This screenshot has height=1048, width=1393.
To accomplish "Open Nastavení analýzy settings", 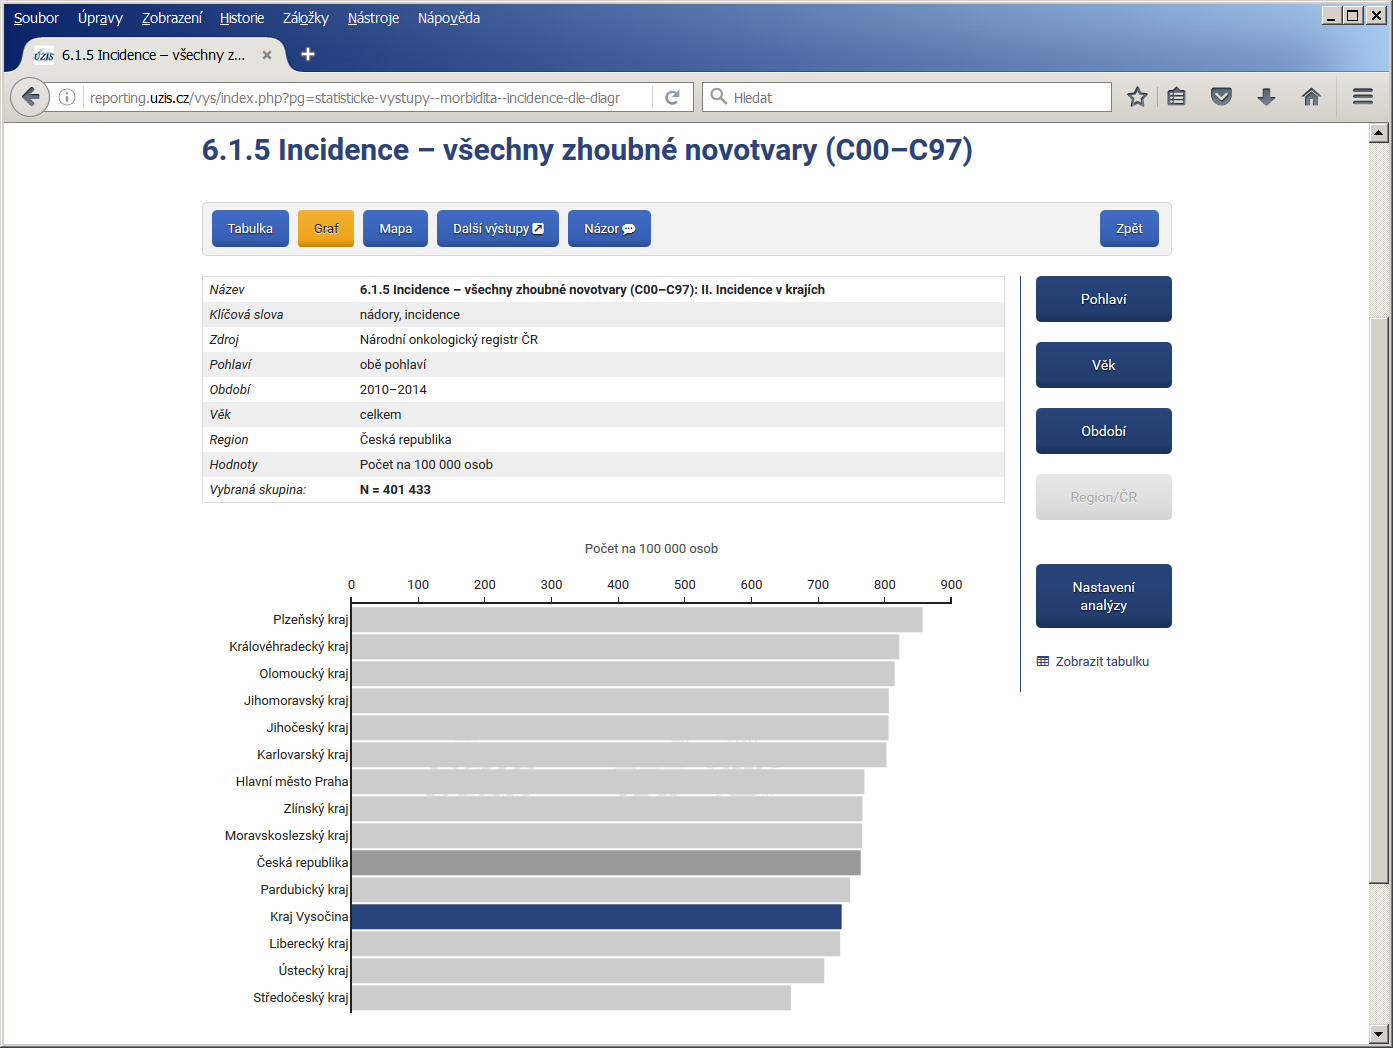I will point(1104,596).
